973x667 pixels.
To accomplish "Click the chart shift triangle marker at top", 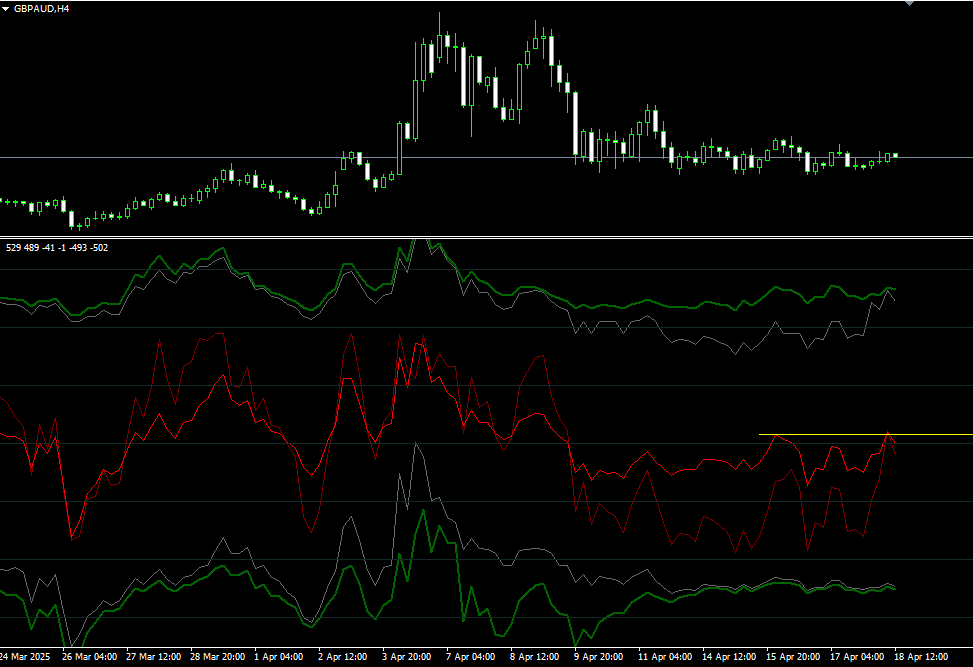I will (909, 2).
